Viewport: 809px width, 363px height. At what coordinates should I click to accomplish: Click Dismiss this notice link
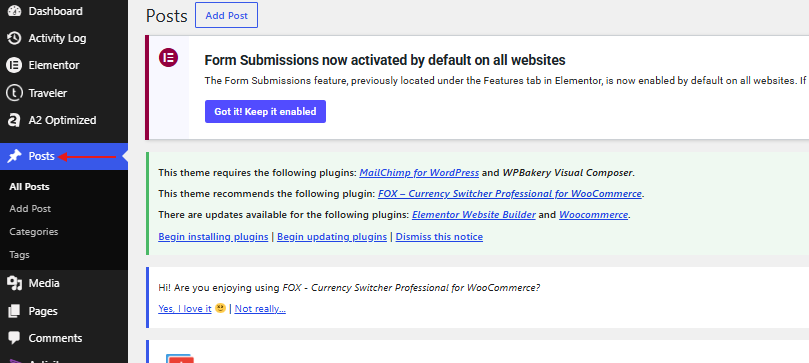[439, 237]
